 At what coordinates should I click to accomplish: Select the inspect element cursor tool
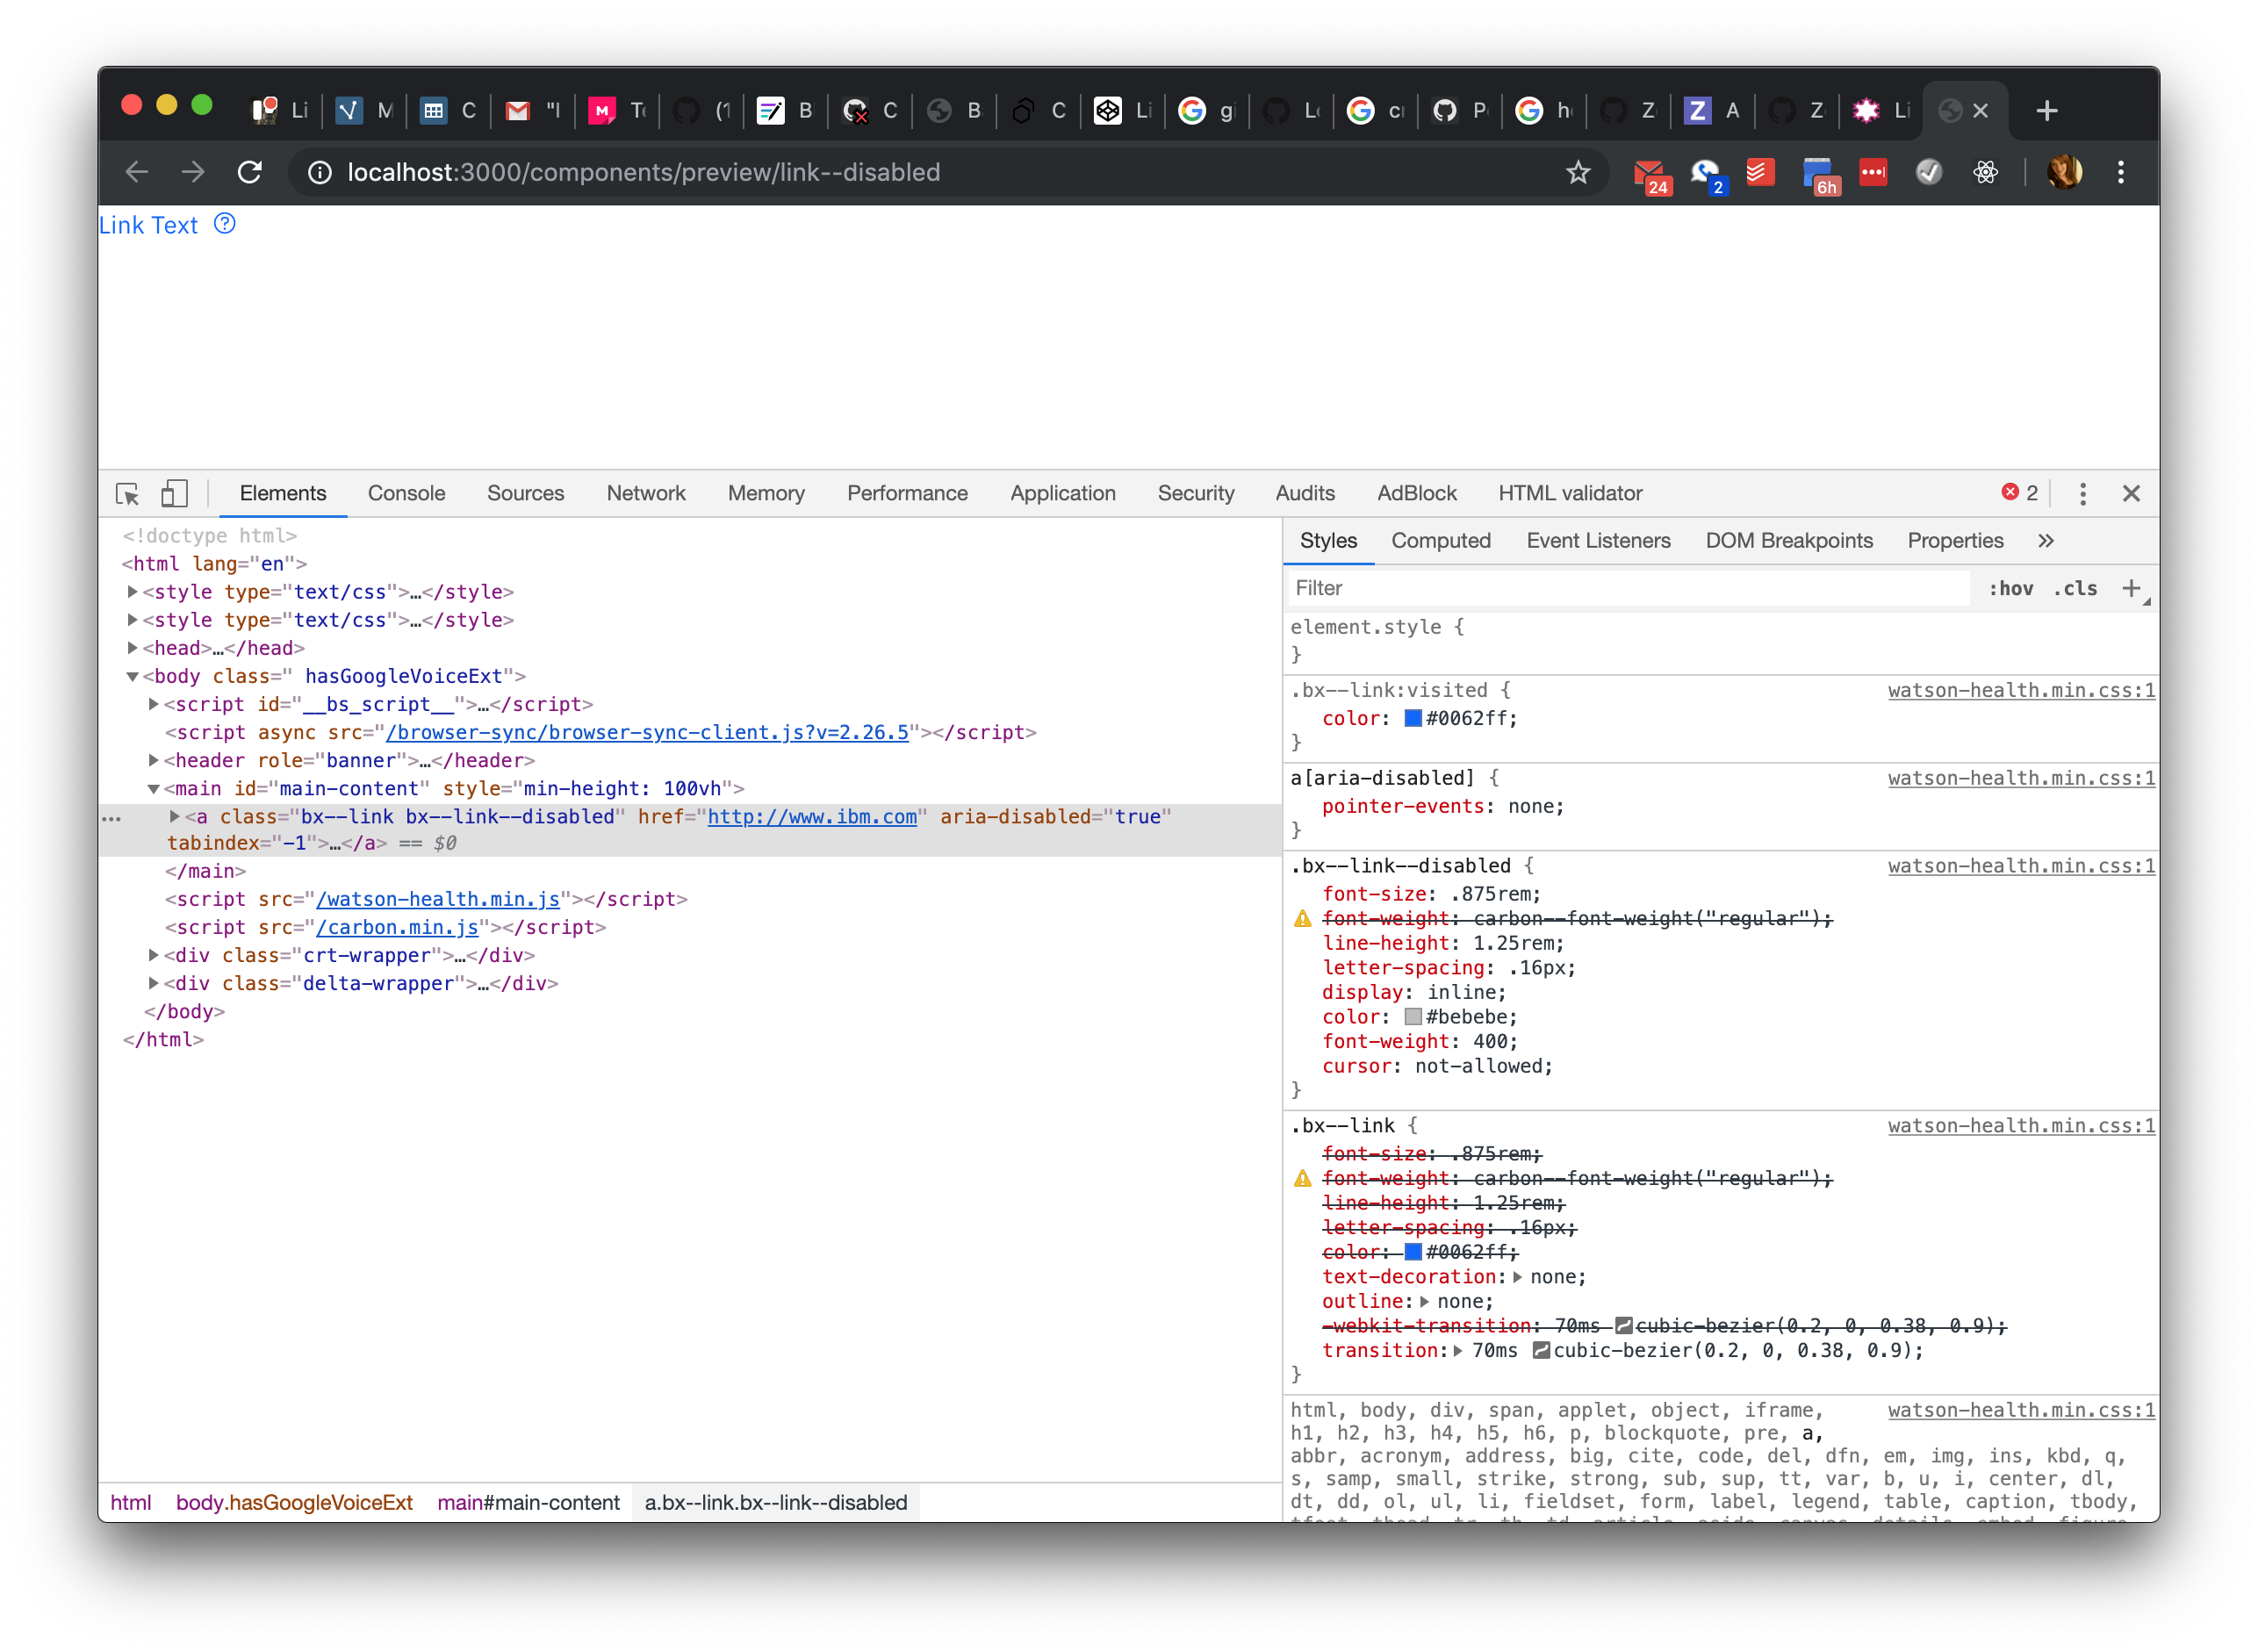127,493
